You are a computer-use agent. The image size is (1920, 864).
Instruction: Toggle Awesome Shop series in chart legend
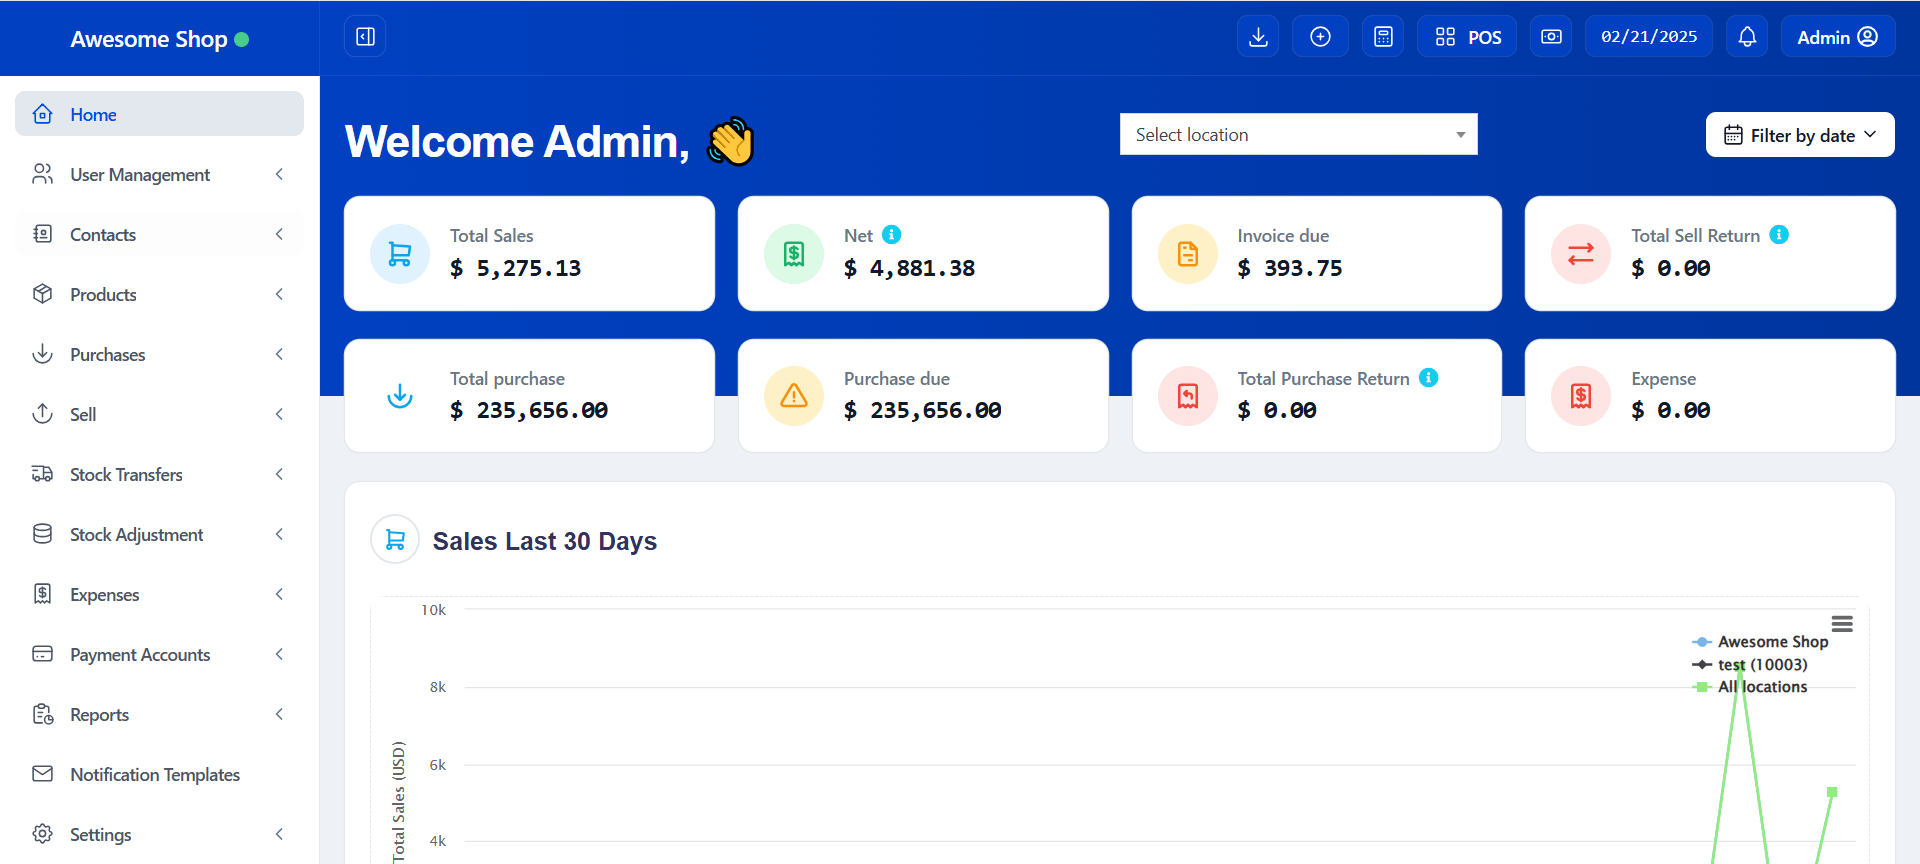[x=1760, y=642]
